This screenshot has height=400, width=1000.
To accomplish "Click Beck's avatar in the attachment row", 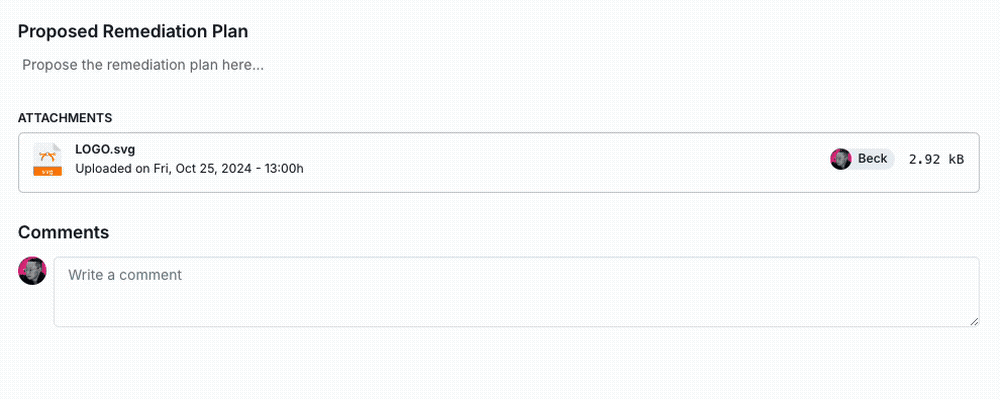I will [x=841, y=159].
